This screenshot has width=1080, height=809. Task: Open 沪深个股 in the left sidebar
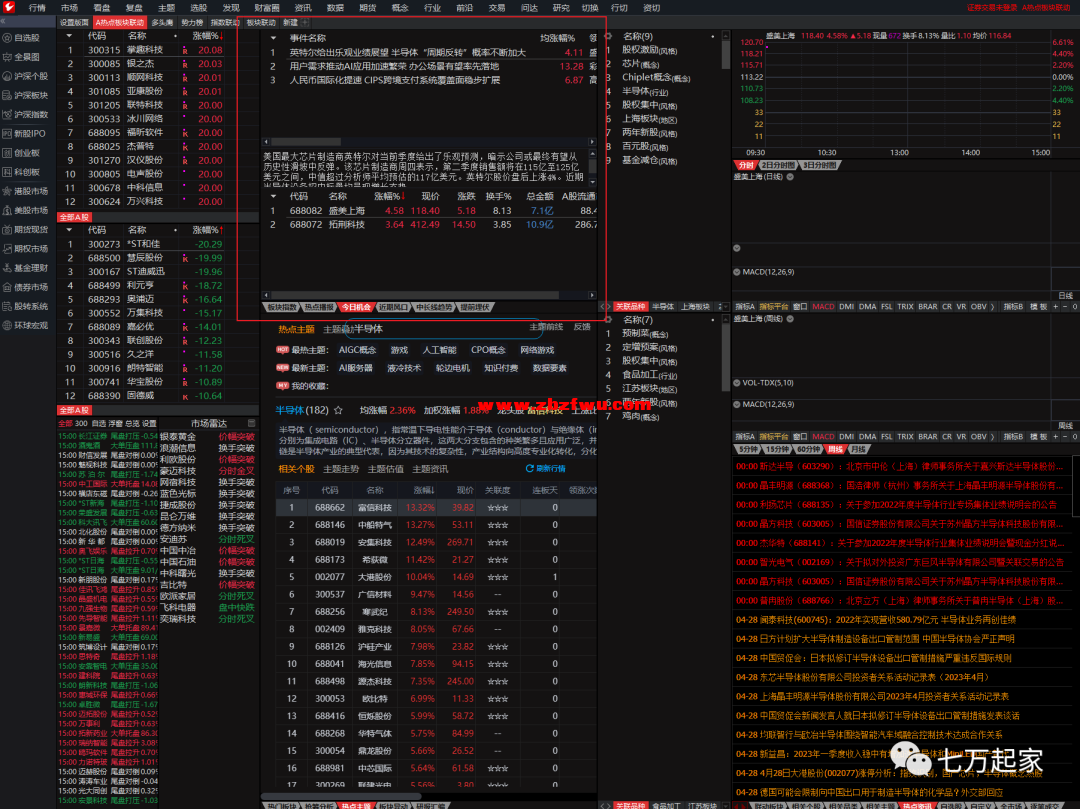pos(26,76)
